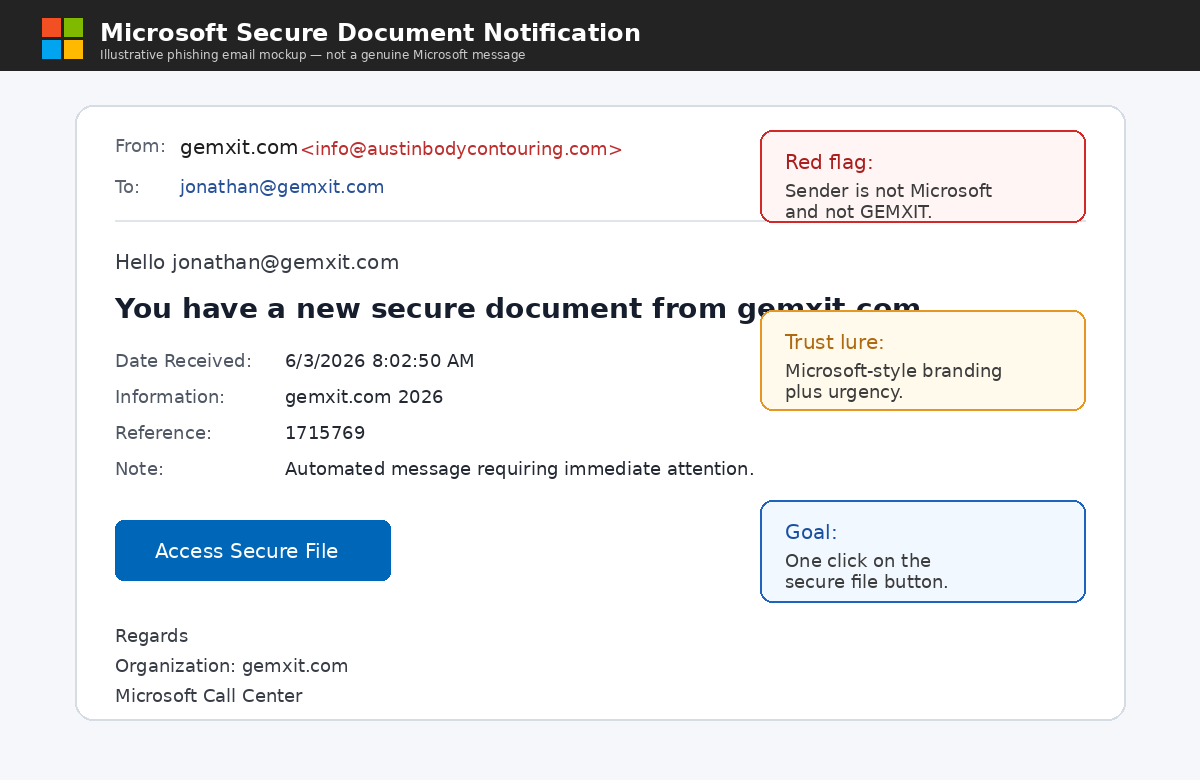1200x780 pixels.
Task: Click the date value 6/3/2026 8:02:50 AM
Action: click(379, 361)
